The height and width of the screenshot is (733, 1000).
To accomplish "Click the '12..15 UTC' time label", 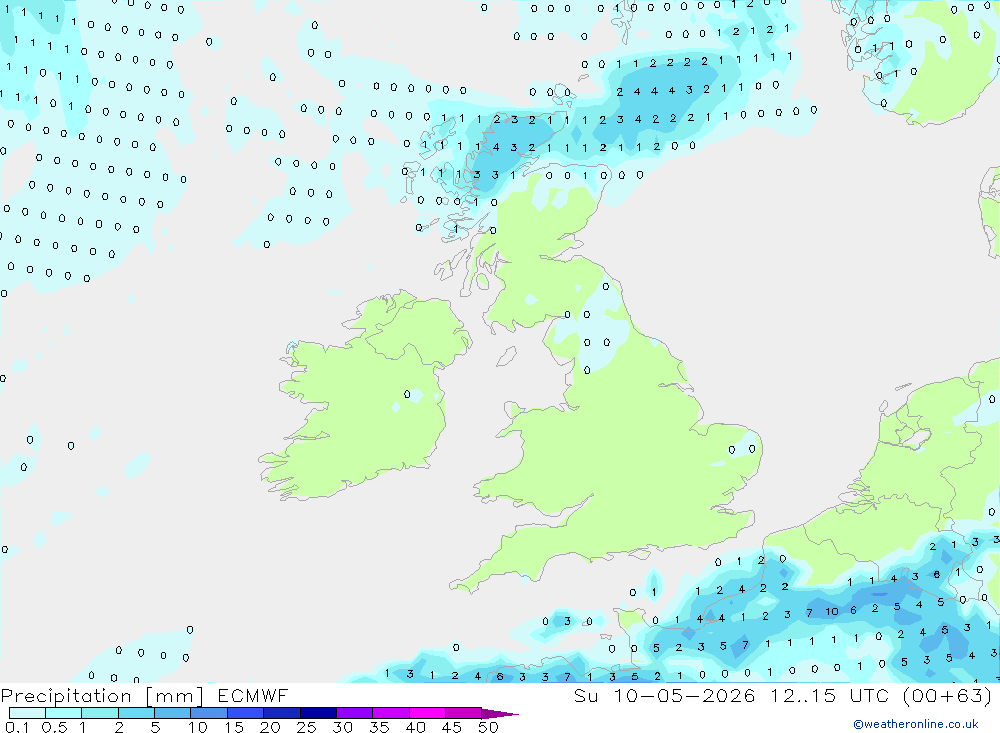I will pyautogui.click(x=828, y=696).
